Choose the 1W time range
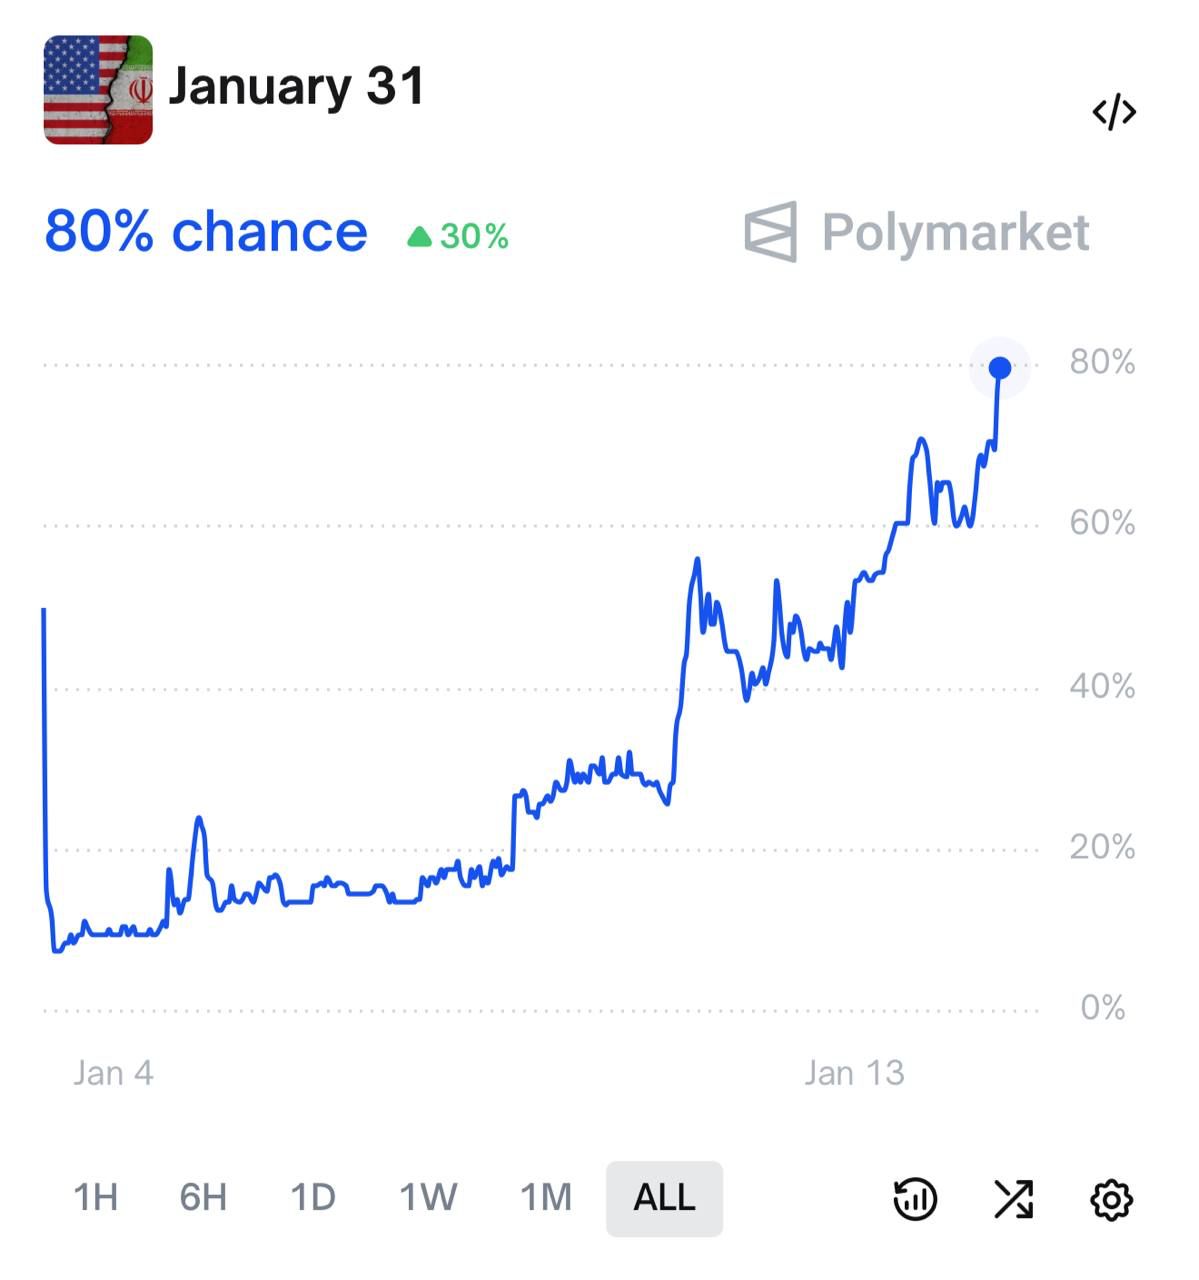1199x1280 pixels. click(428, 1197)
